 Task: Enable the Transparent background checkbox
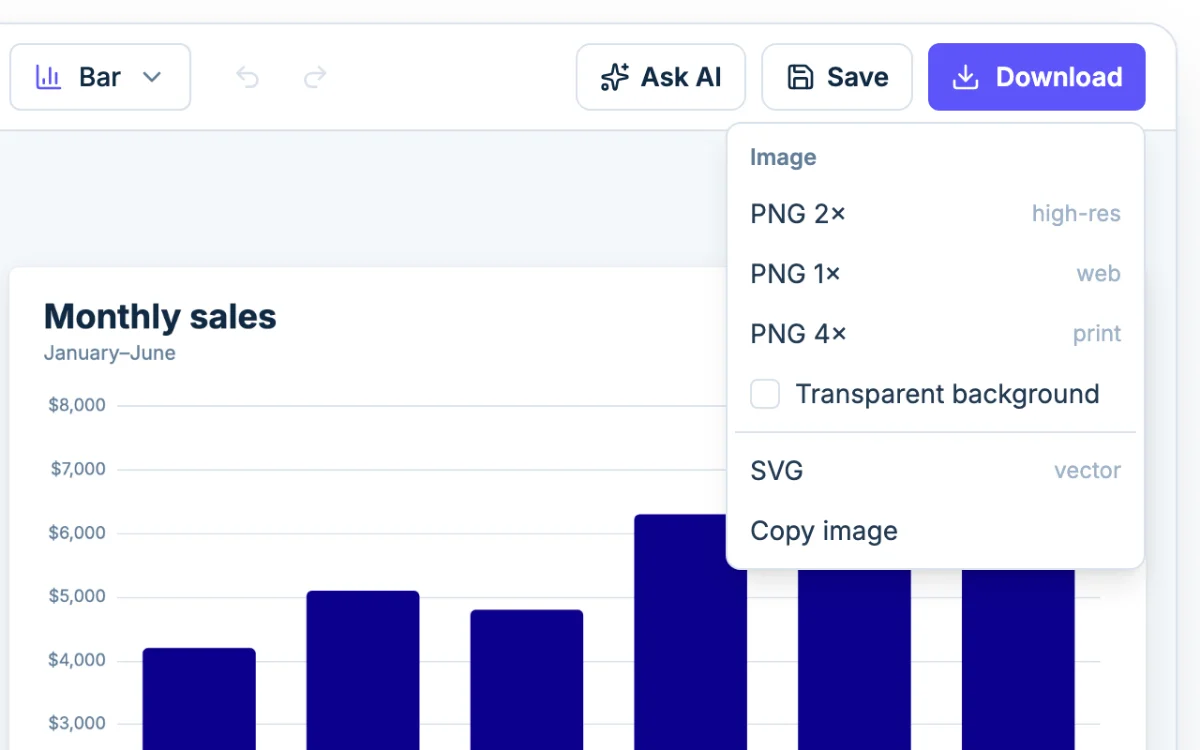765,394
